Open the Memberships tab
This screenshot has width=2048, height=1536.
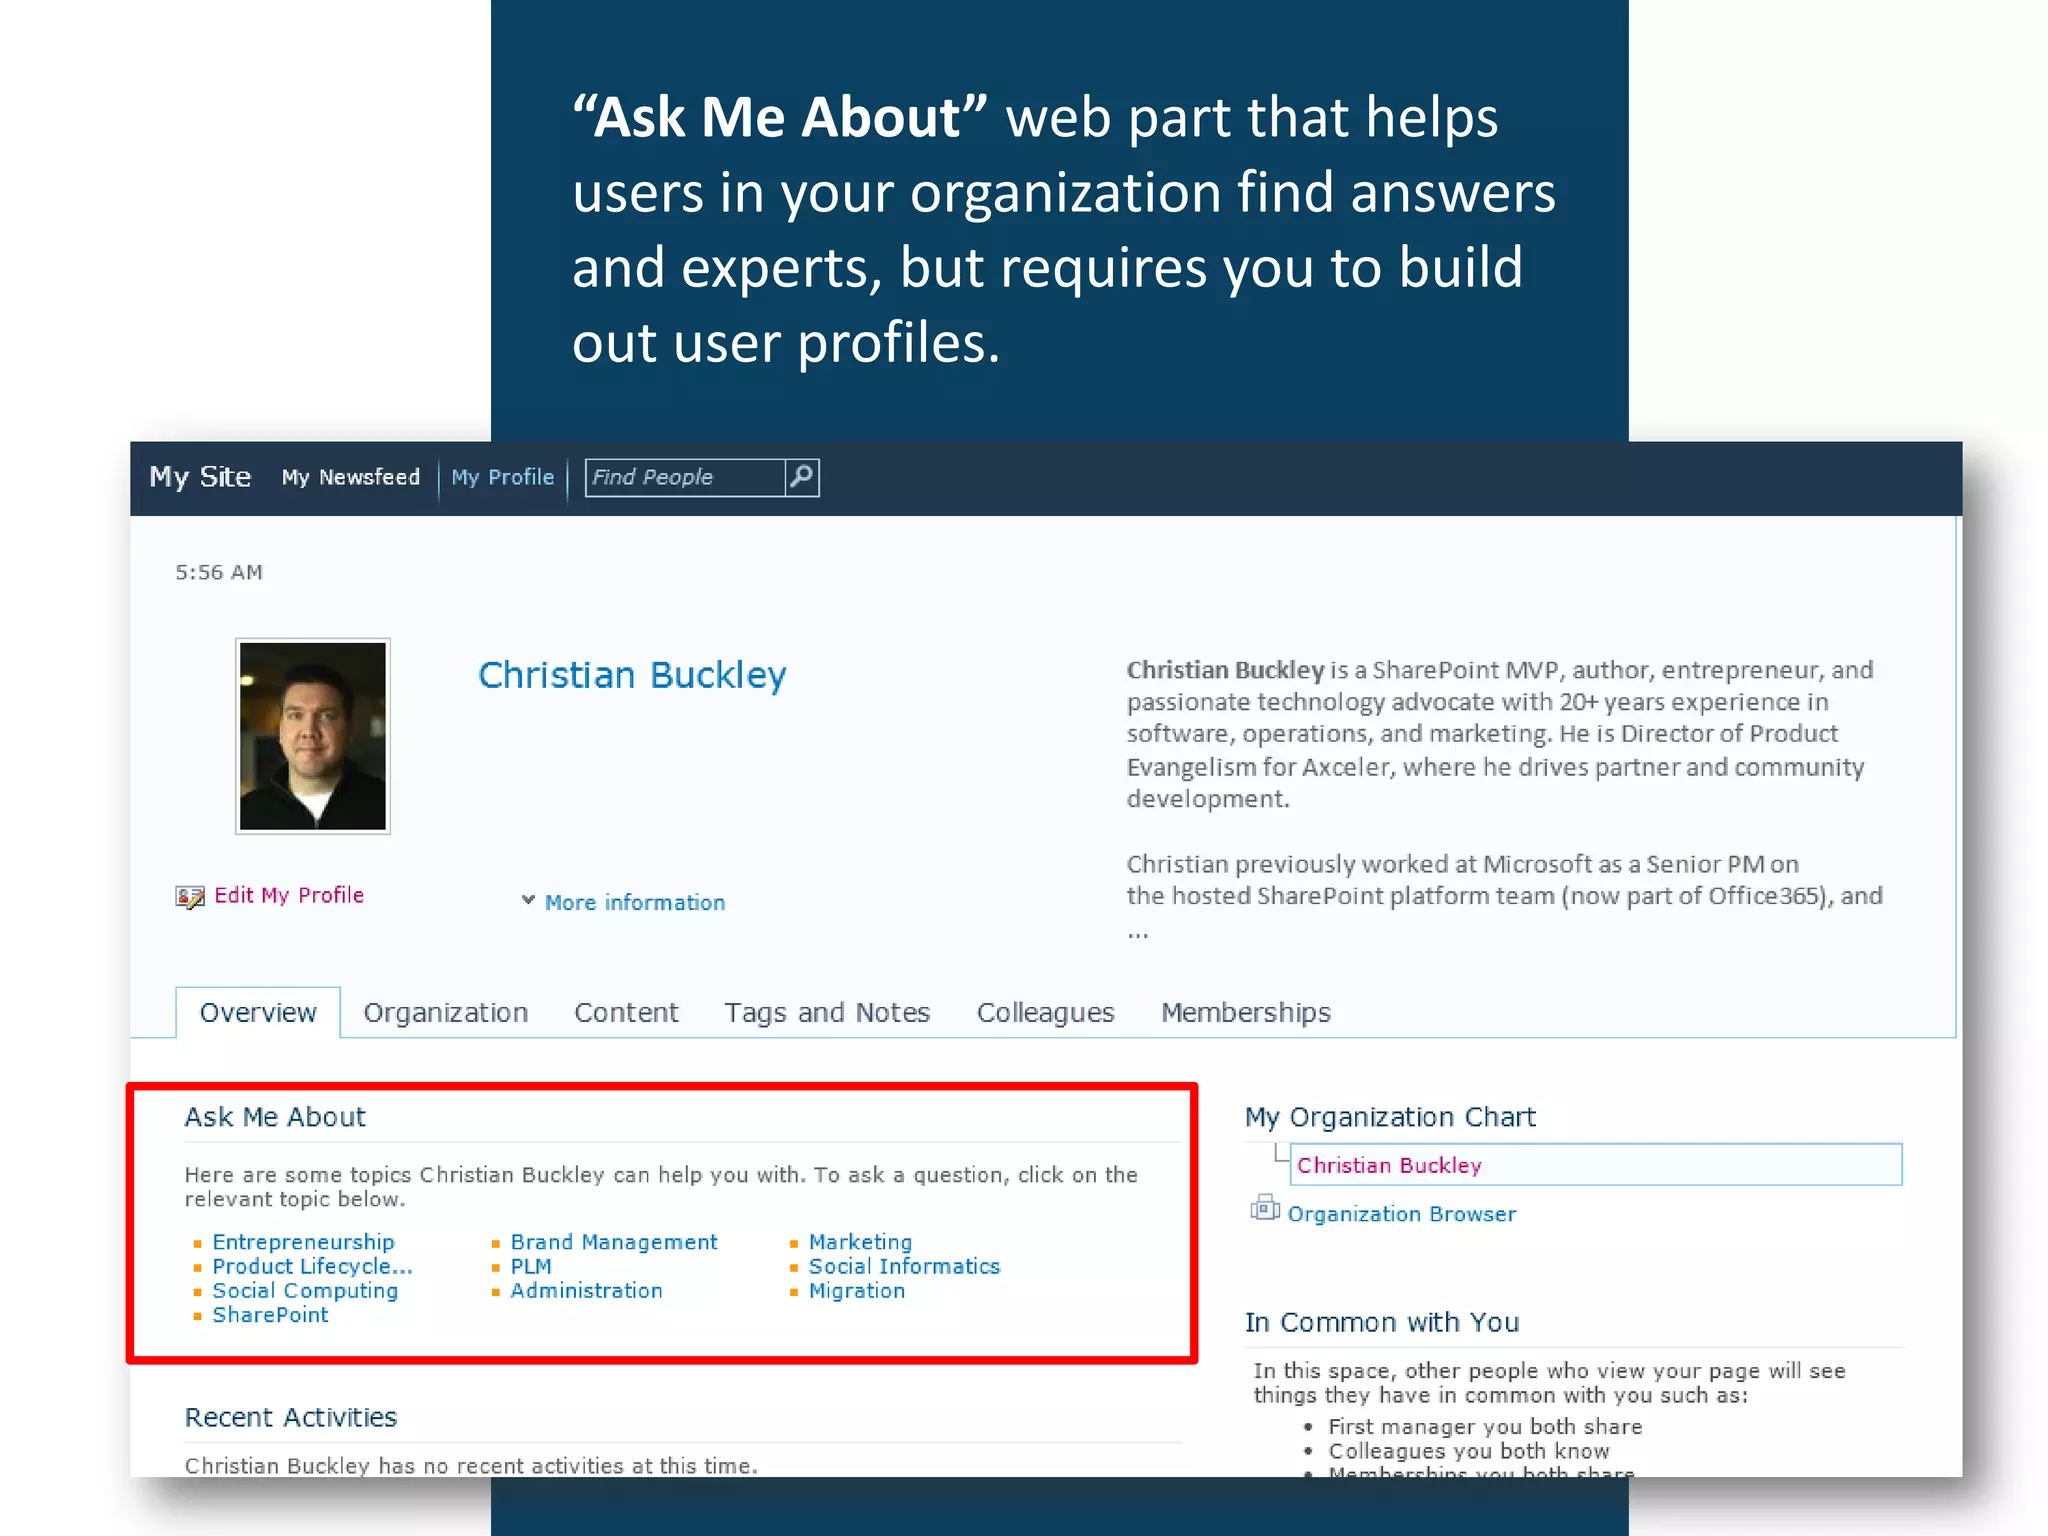(x=1246, y=1012)
